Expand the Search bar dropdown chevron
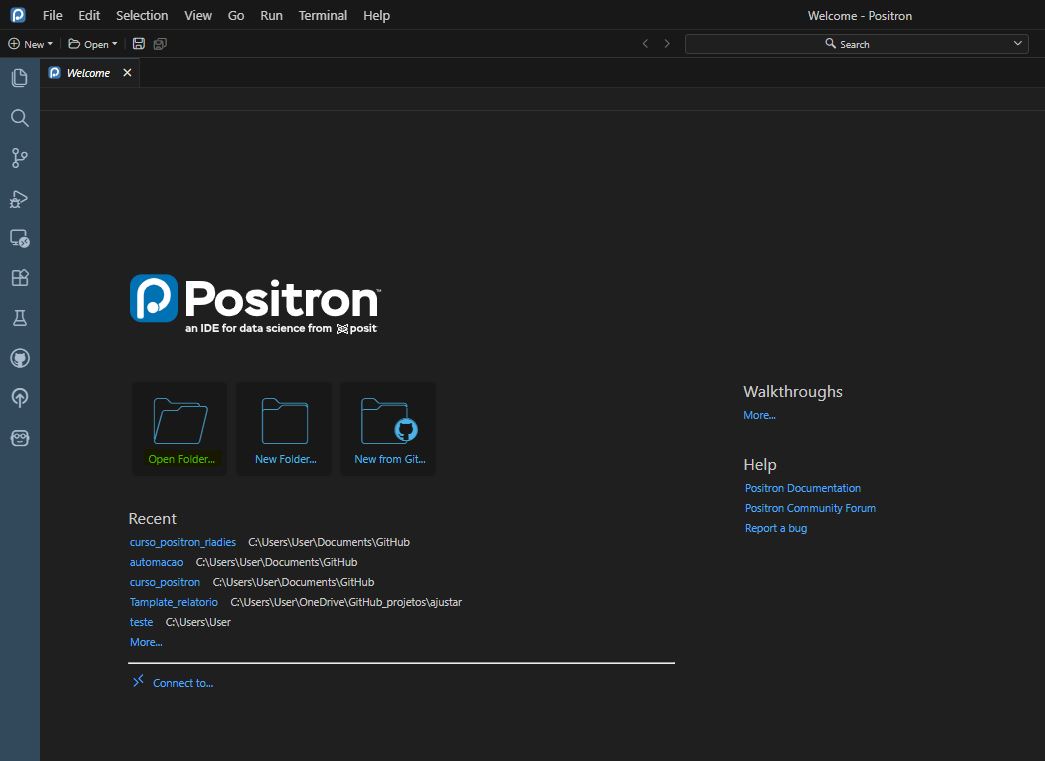 tap(1018, 44)
